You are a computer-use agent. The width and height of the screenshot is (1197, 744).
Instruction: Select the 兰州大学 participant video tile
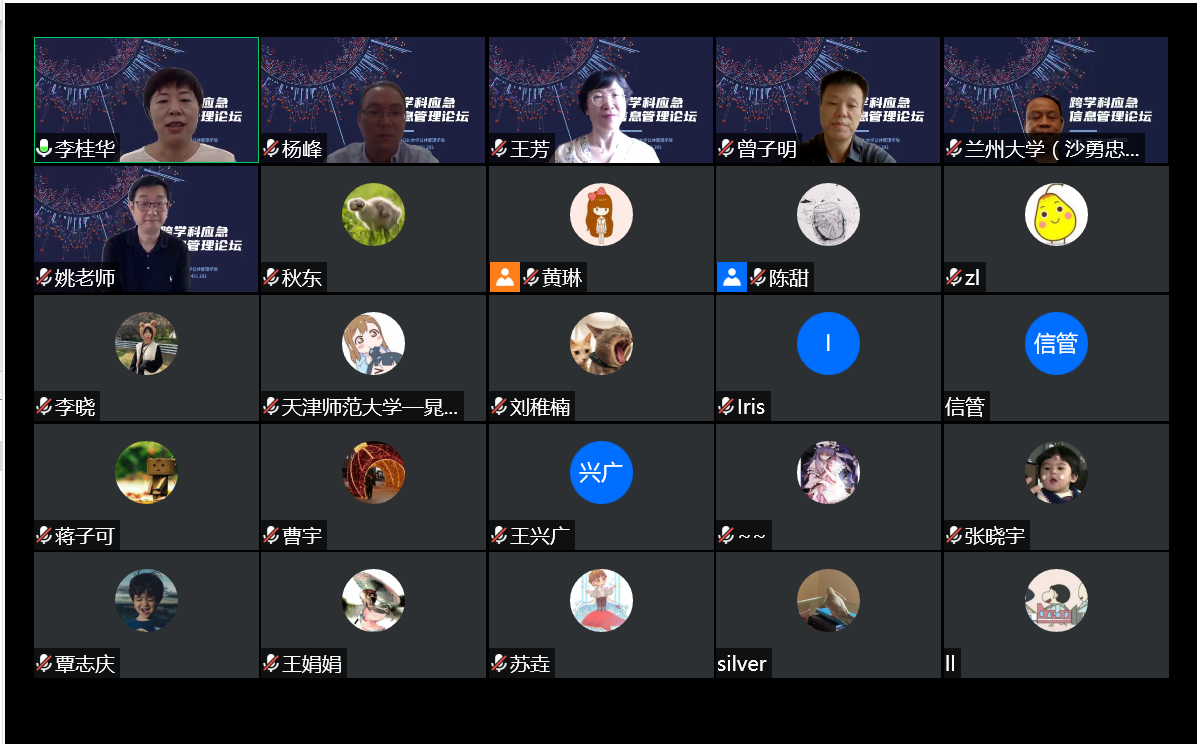point(1056,100)
